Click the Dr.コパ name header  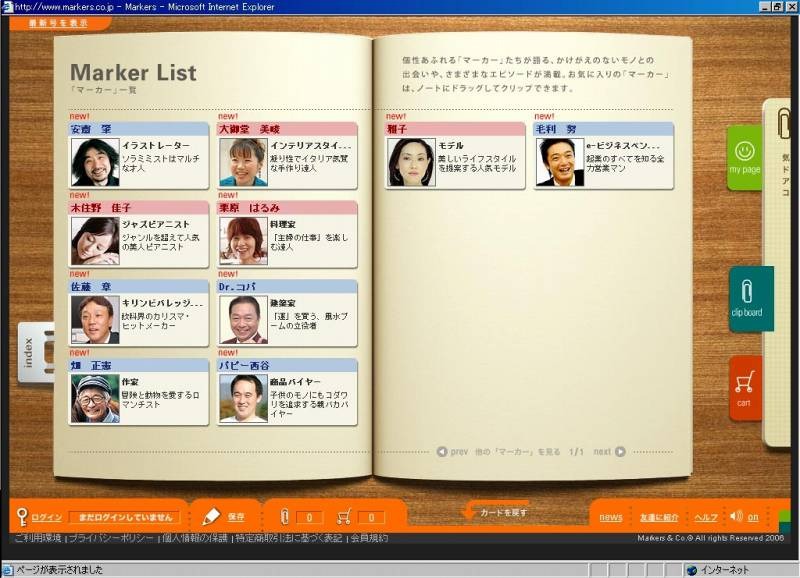click(287, 287)
